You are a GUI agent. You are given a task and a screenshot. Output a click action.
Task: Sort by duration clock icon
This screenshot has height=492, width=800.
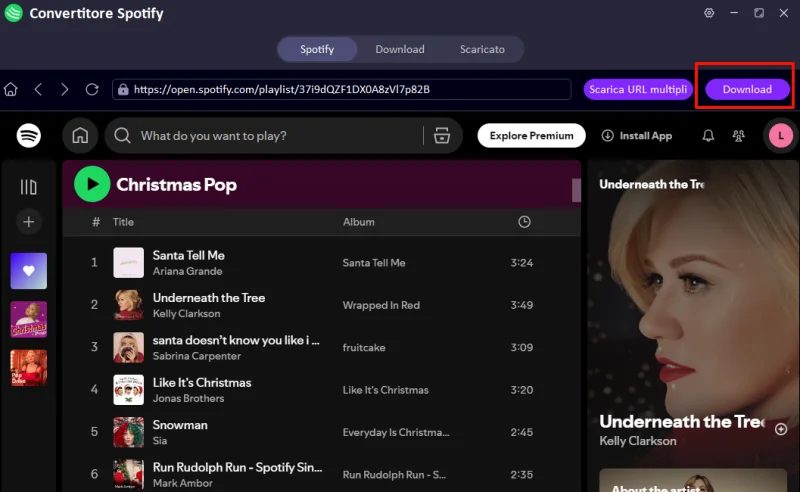coord(524,222)
